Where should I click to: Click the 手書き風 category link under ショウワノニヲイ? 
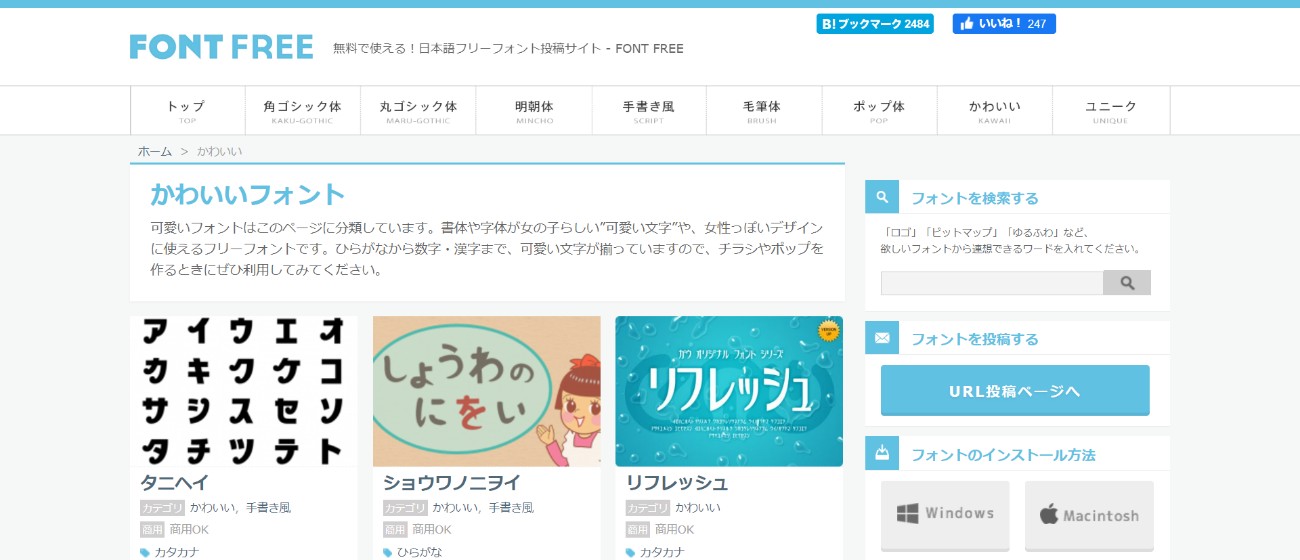[x=511, y=508]
